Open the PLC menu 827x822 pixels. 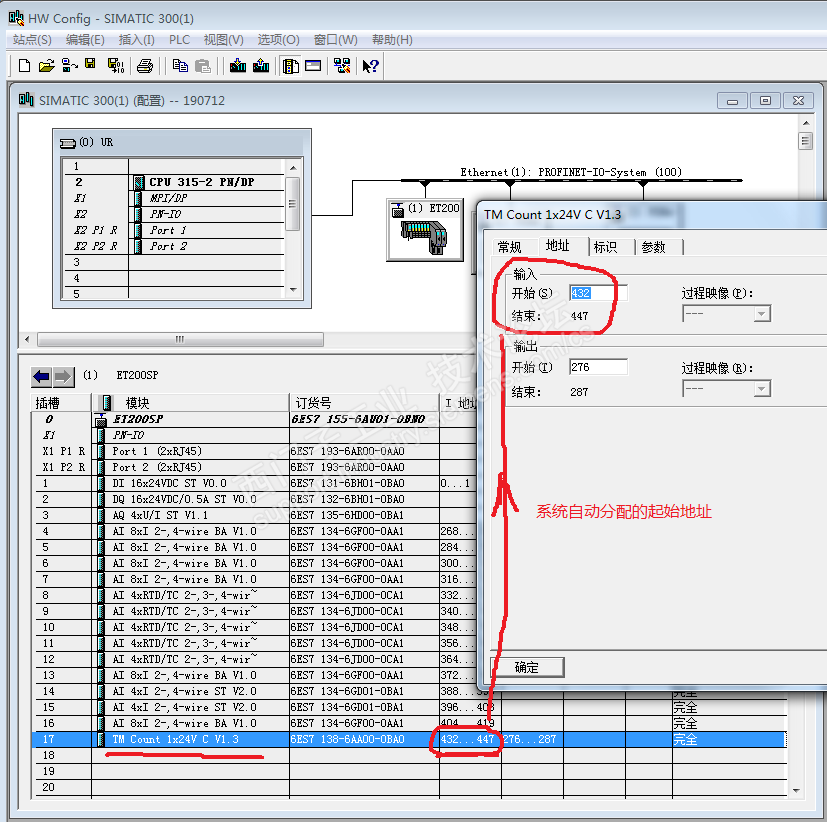[179, 40]
